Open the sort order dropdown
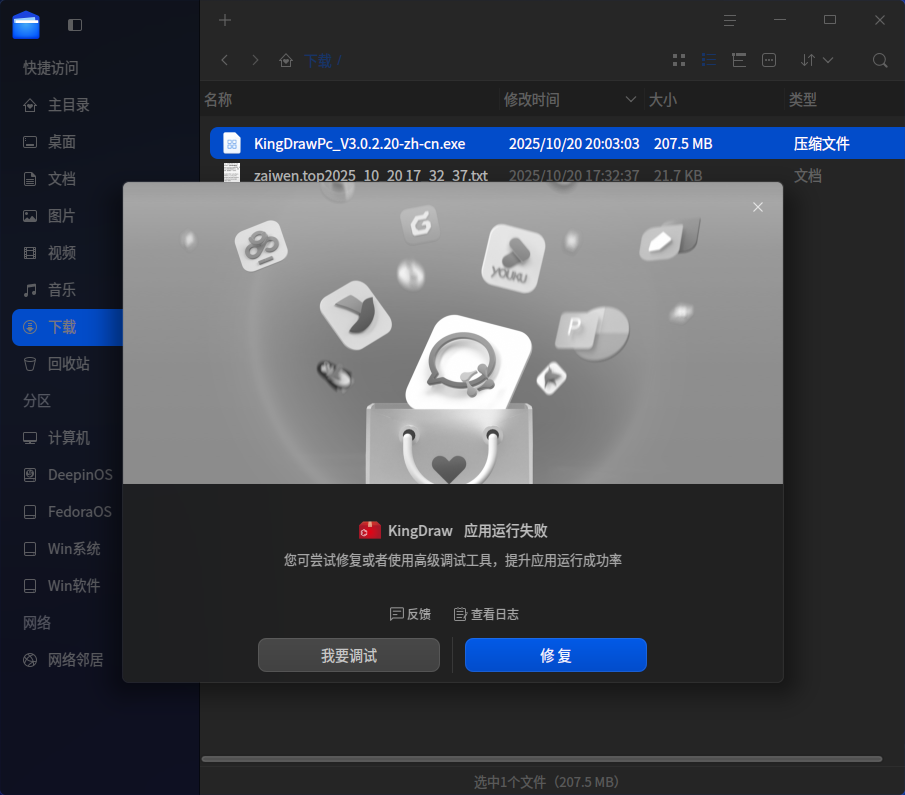The width and height of the screenshot is (905, 795). (816, 60)
